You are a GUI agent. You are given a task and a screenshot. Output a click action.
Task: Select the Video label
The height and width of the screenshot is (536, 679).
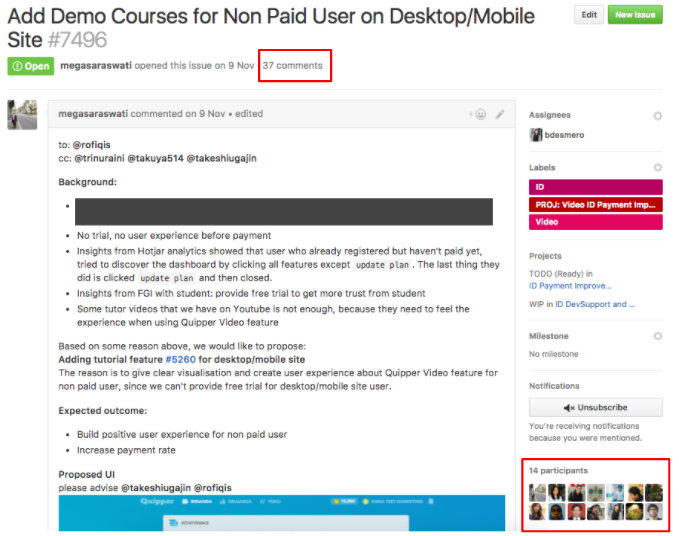click(595, 222)
